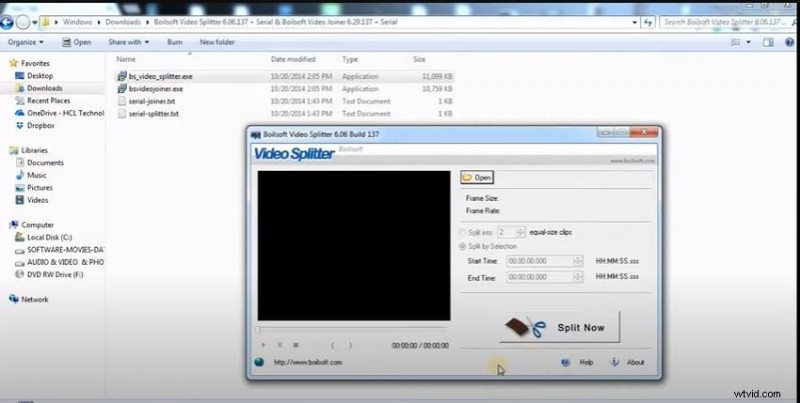Open Documents library
This screenshot has width=800, height=403.
[x=45, y=163]
